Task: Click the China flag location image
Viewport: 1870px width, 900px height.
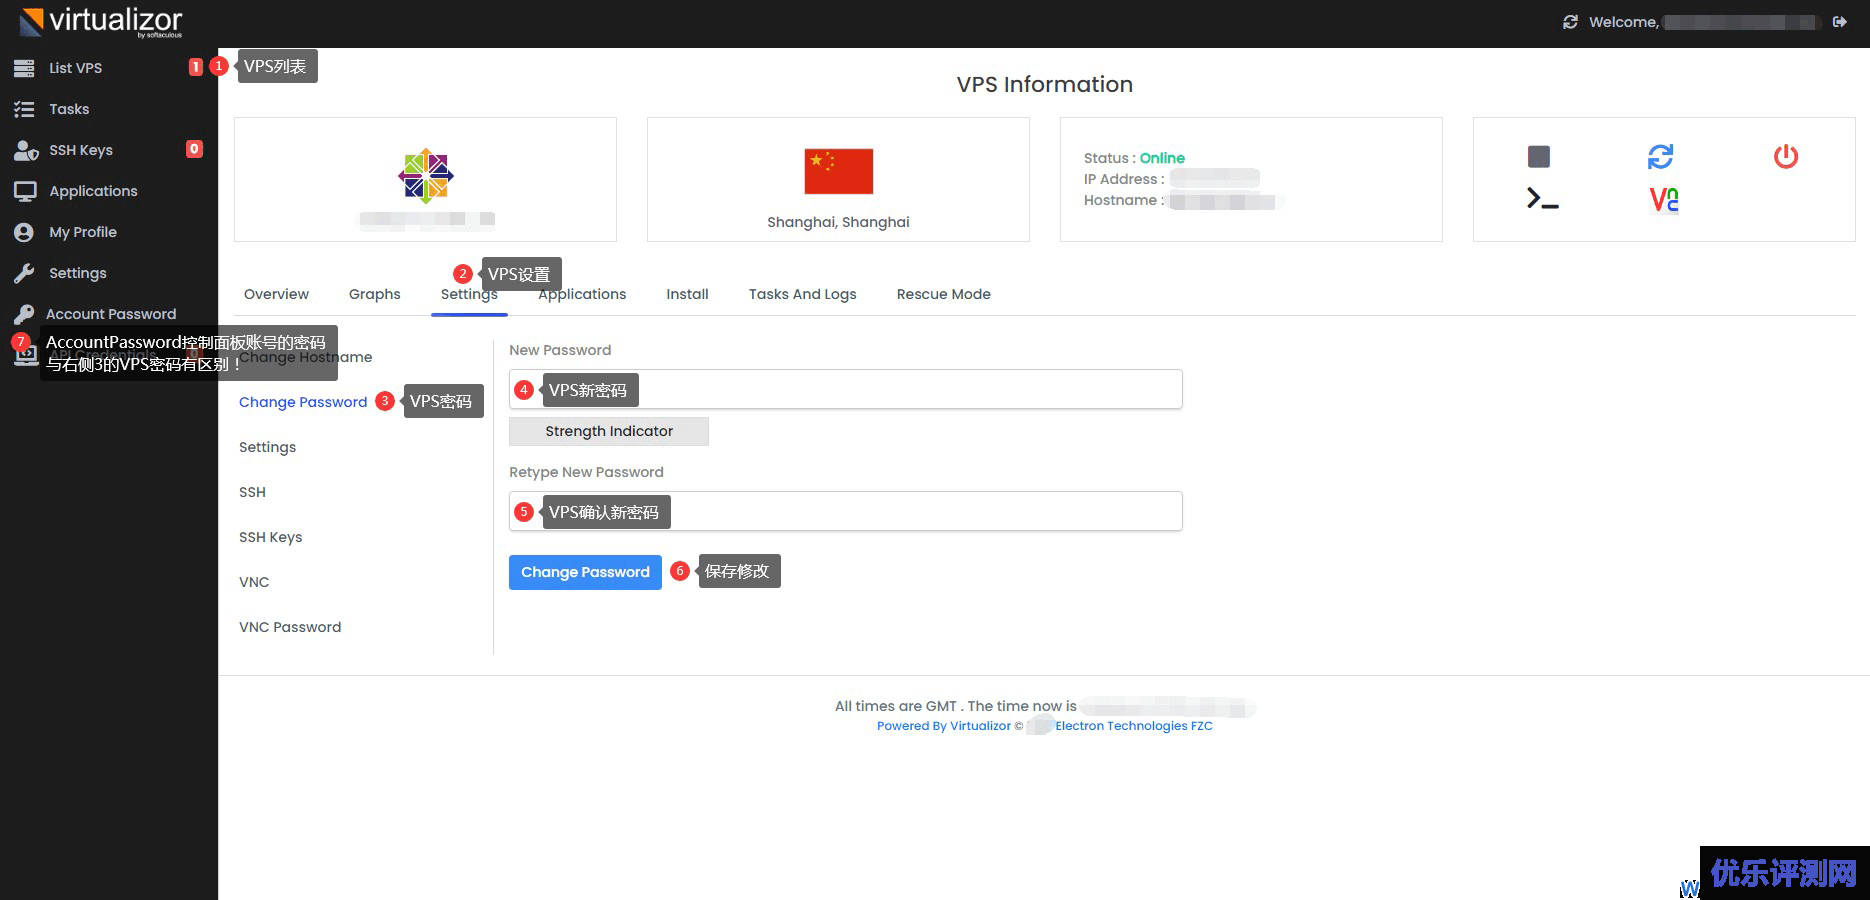Action: tap(838, 171)
